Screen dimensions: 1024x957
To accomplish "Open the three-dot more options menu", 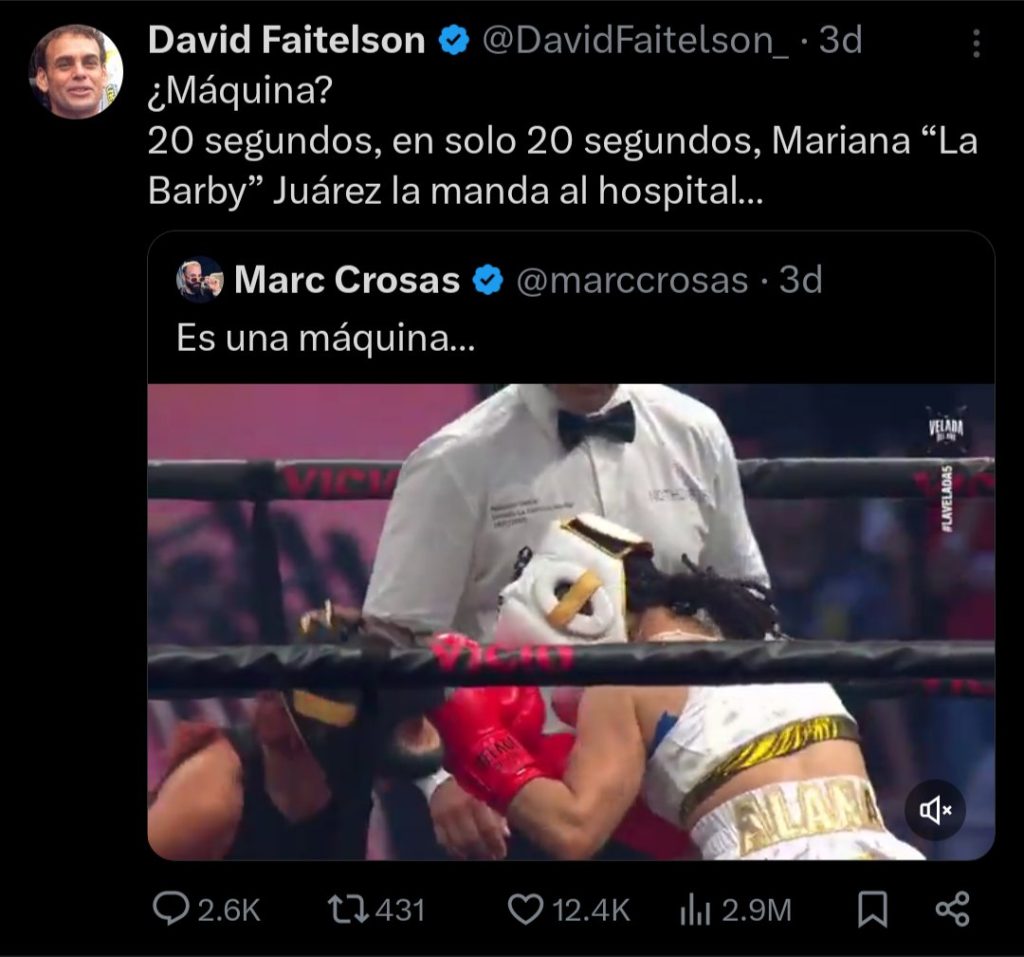I will click(x=976, y=43).
